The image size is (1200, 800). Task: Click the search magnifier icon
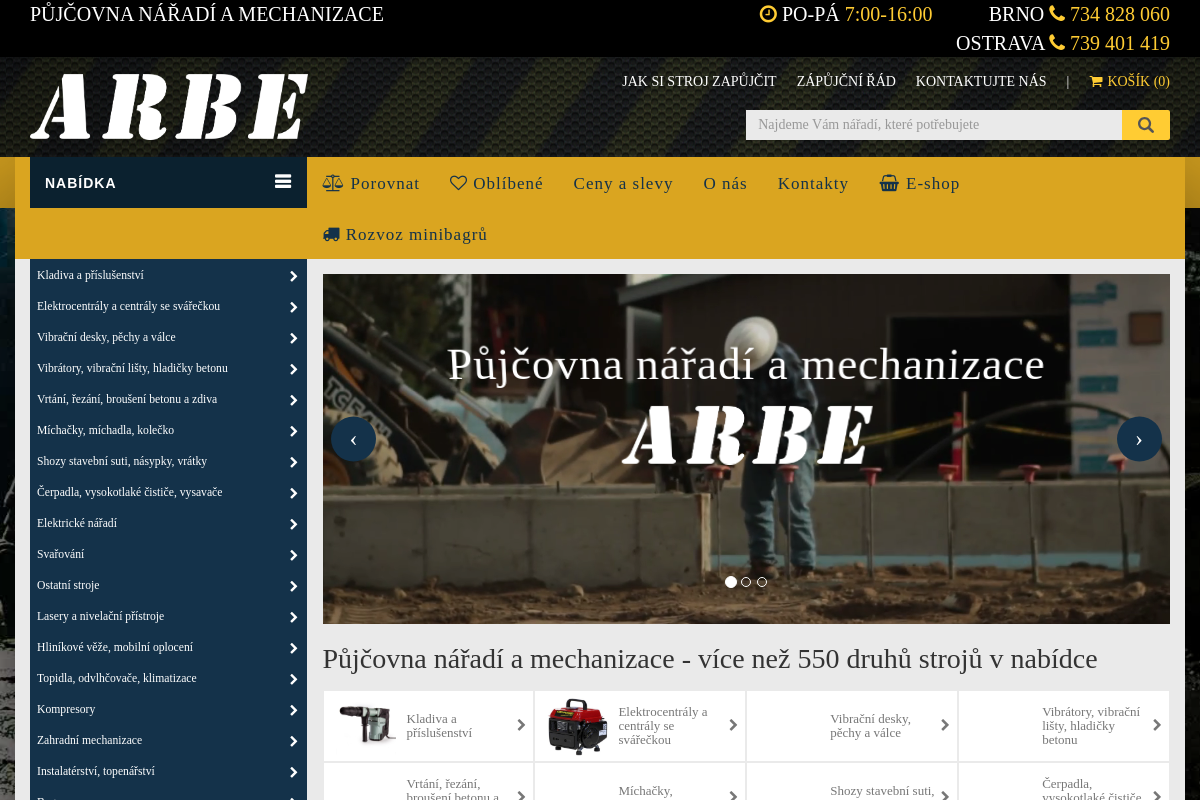point(1145,124)
